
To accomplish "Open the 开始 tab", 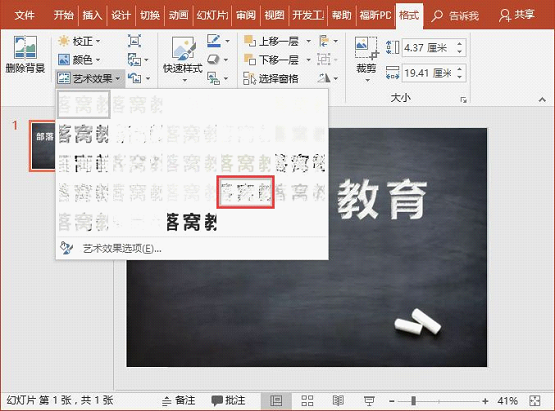I will point(64,15).
